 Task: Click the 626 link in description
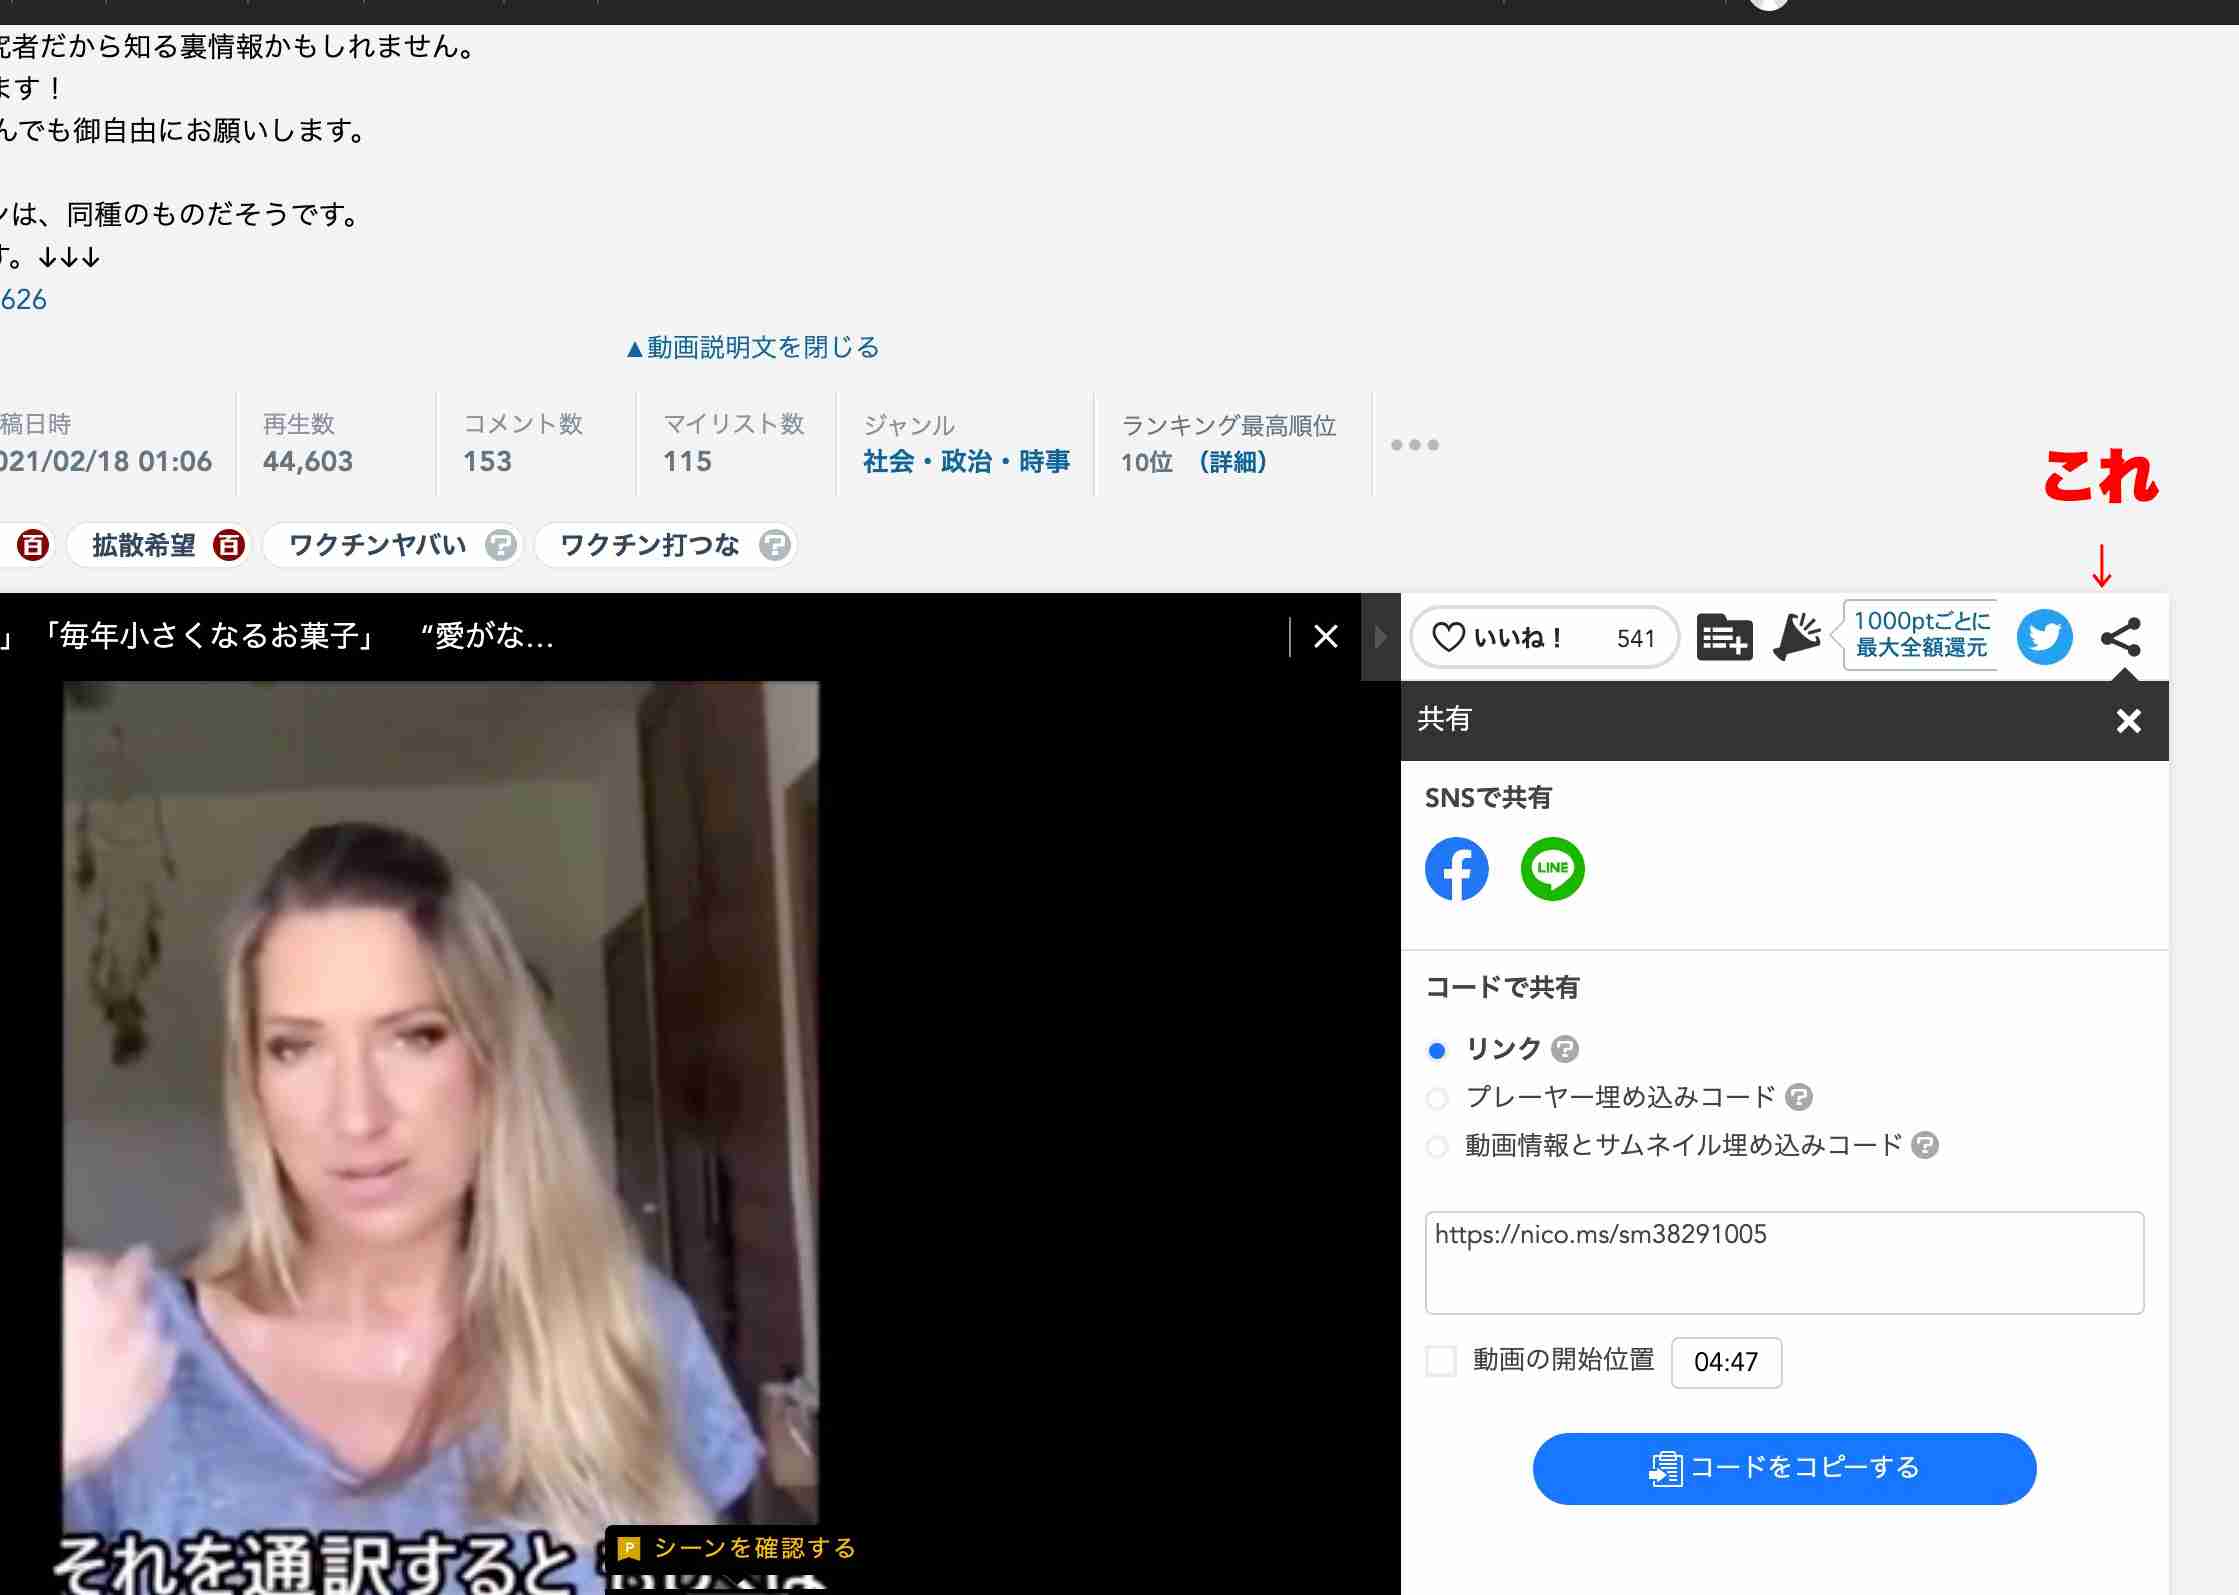(23, 299)
